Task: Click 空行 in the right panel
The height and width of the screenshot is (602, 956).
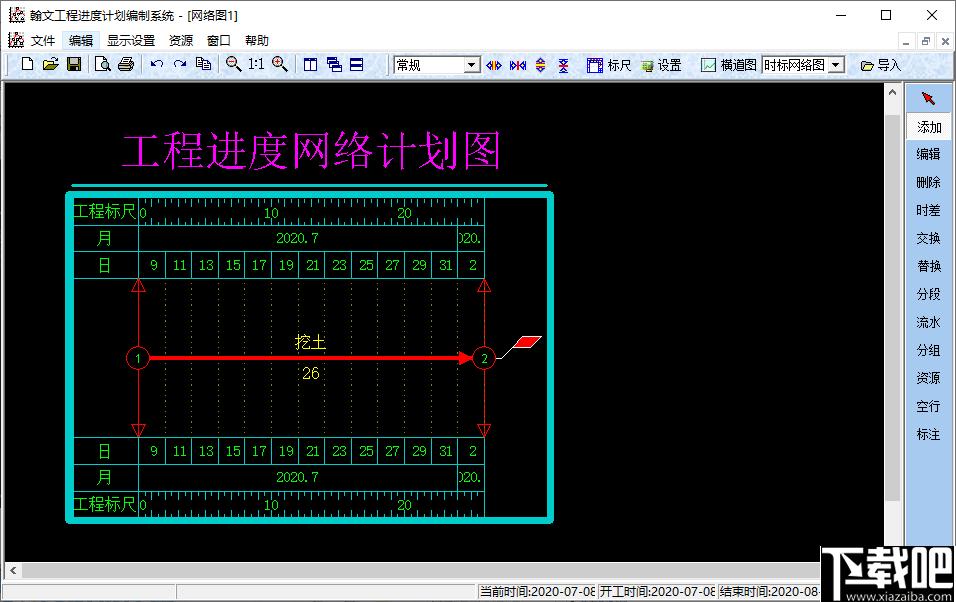Action: [929, 406]
